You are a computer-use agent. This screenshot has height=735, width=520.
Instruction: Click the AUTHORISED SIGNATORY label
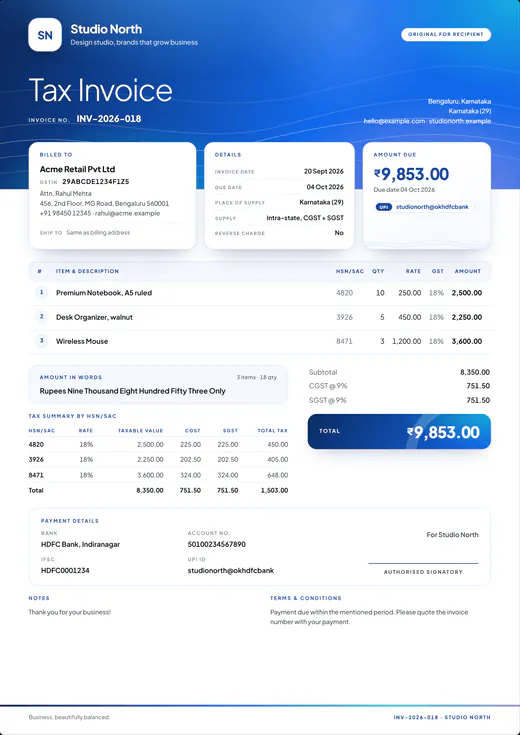coord(423,572)
